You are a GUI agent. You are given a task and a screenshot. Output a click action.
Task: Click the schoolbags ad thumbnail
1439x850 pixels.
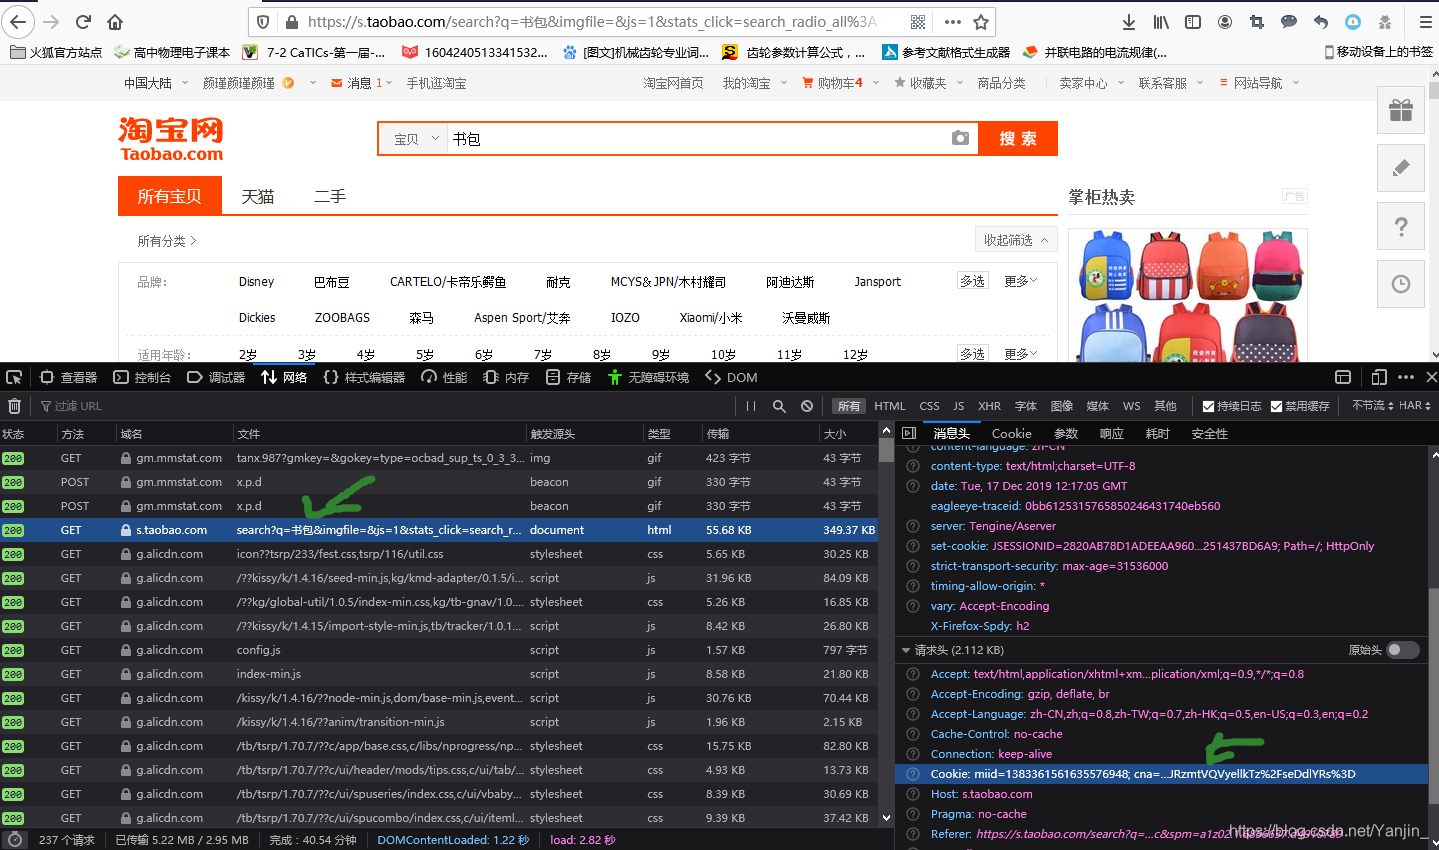(1188, 295)
